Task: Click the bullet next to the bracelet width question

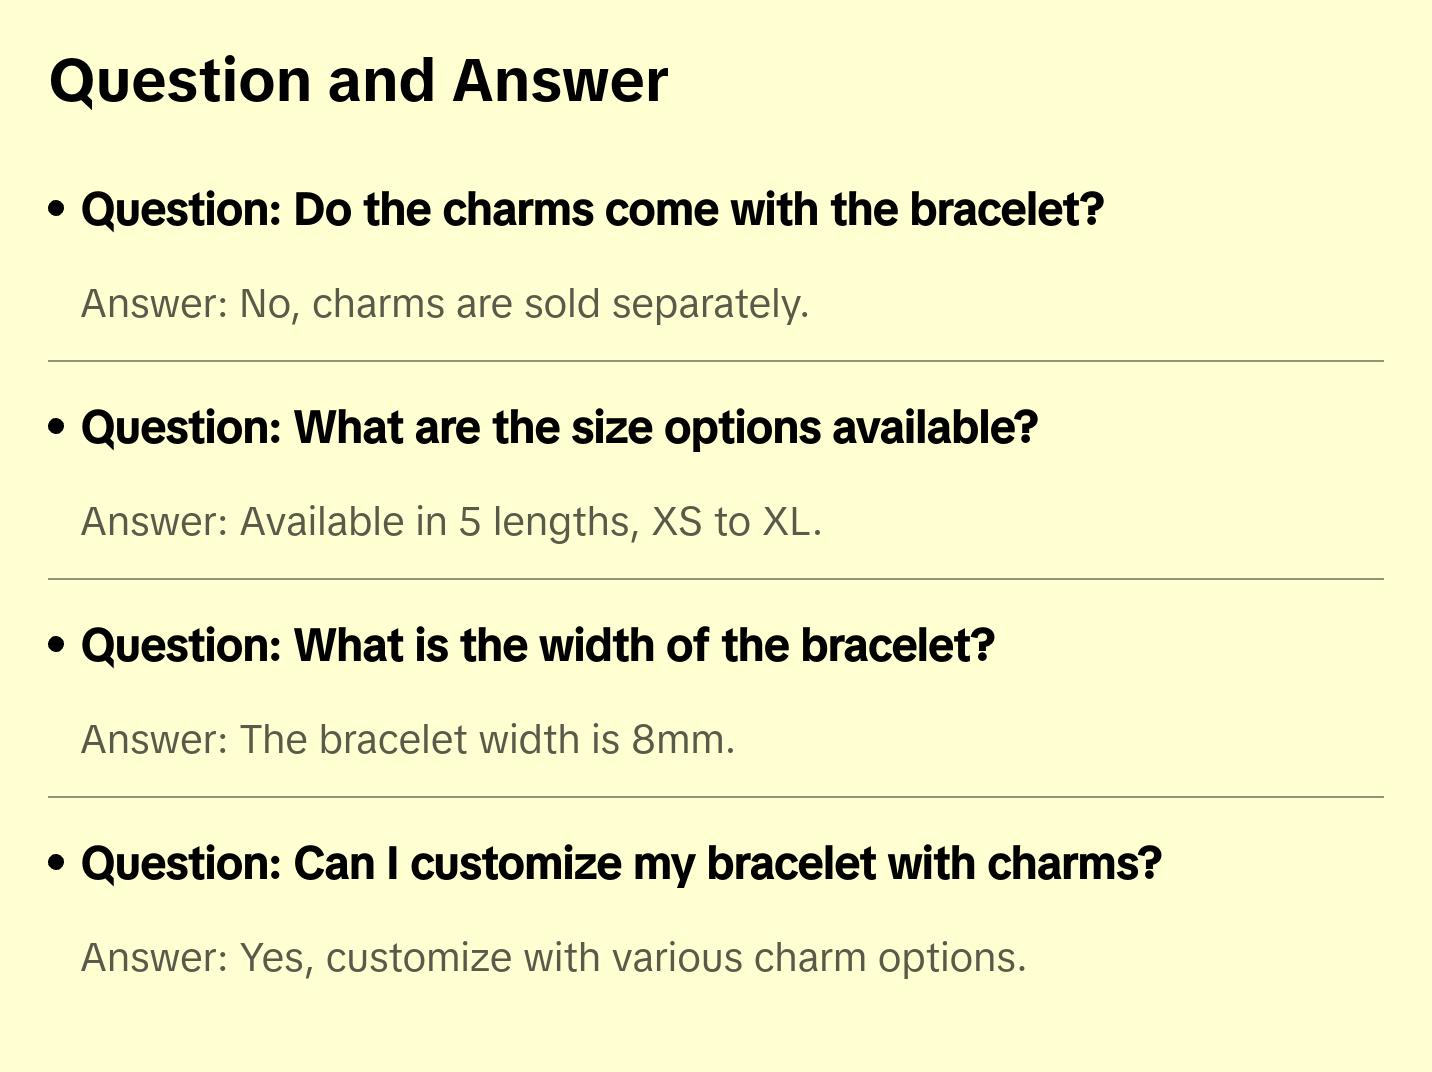Action: [x=57, y=646]
